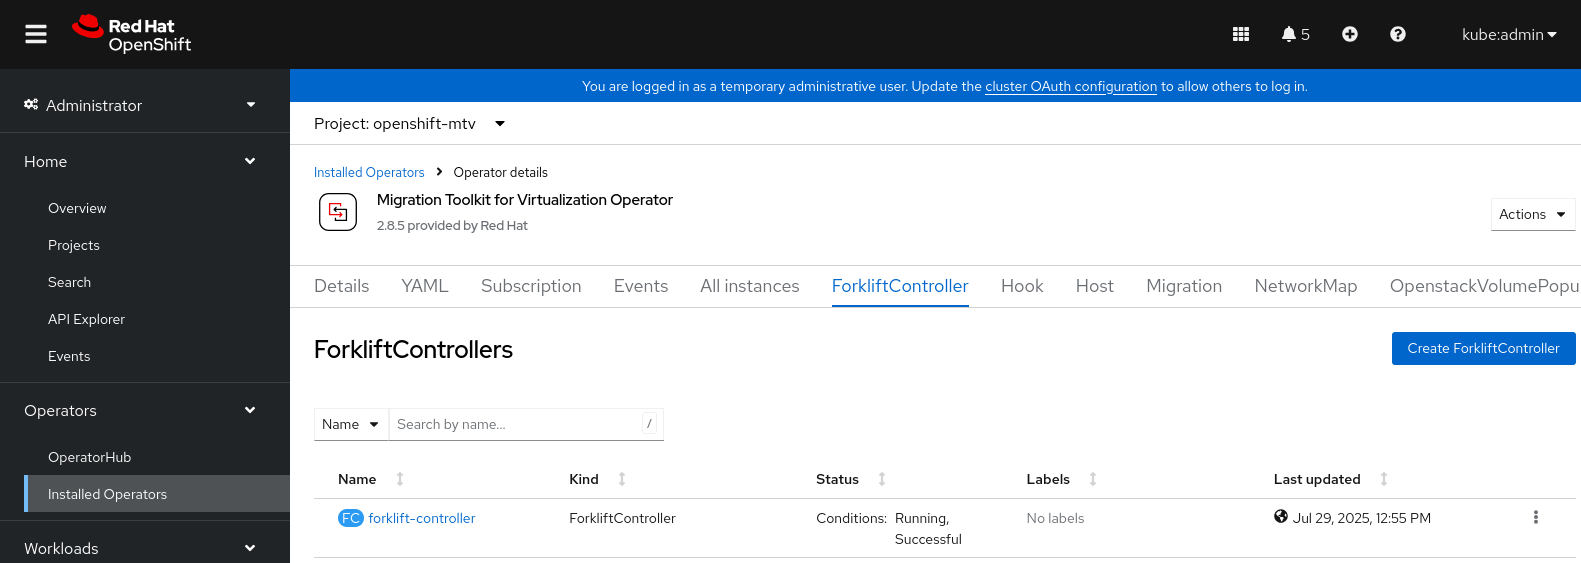Click the Create ForkliftController button
This screenshot has height=563, width=1581.
click(x=1483, y=348)
